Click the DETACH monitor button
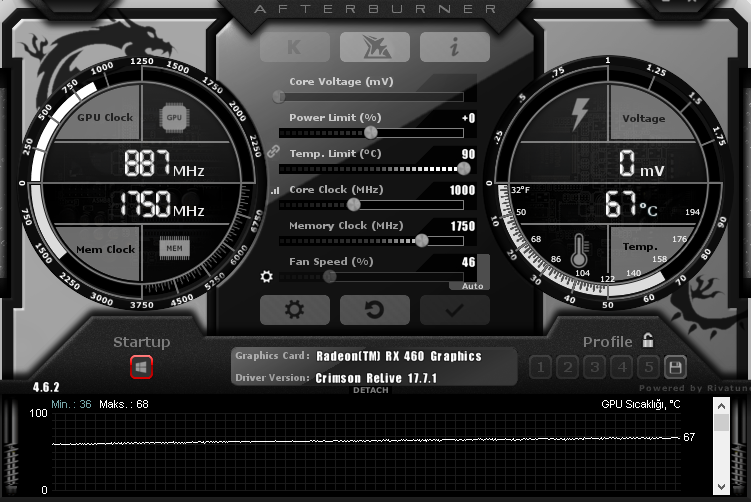The height and width of the screenshot is (502, 751). coord(371,390)
